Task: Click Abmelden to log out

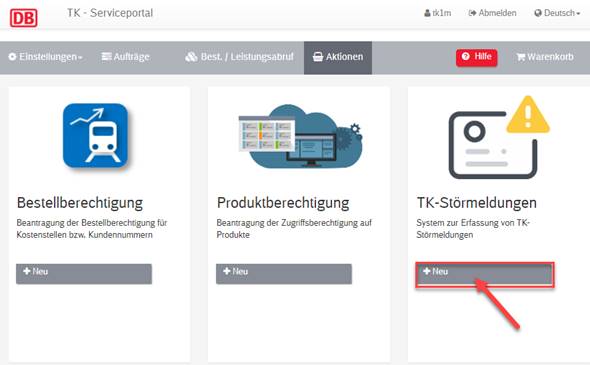Action: click(x=492, y=13)
